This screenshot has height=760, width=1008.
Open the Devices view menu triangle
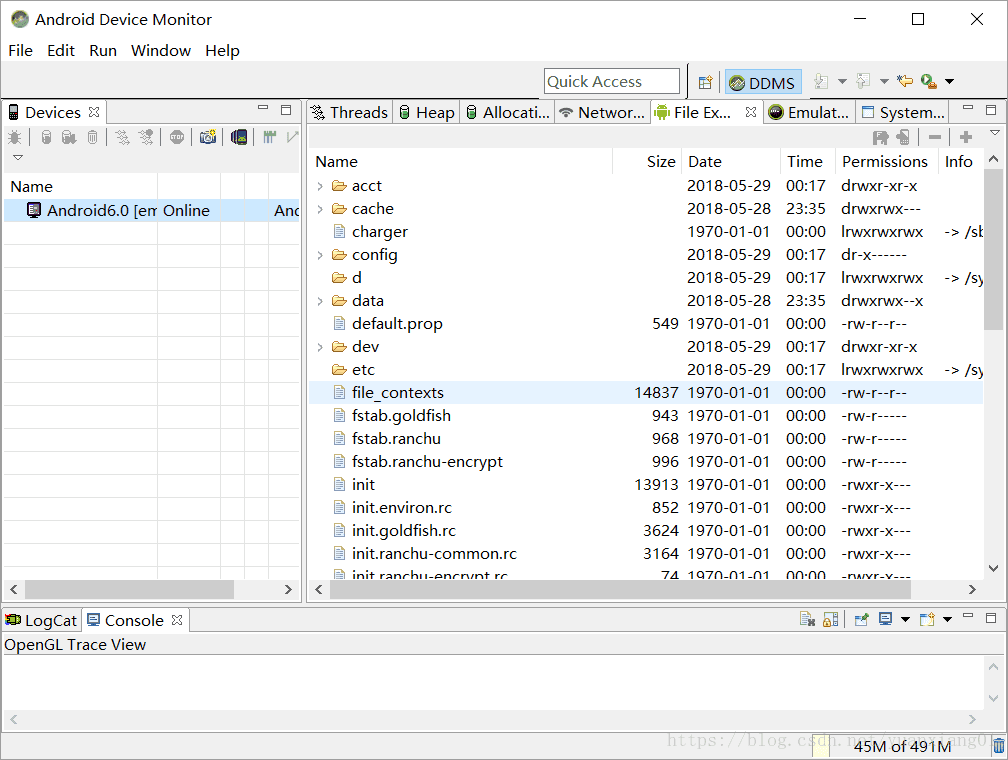18,158
